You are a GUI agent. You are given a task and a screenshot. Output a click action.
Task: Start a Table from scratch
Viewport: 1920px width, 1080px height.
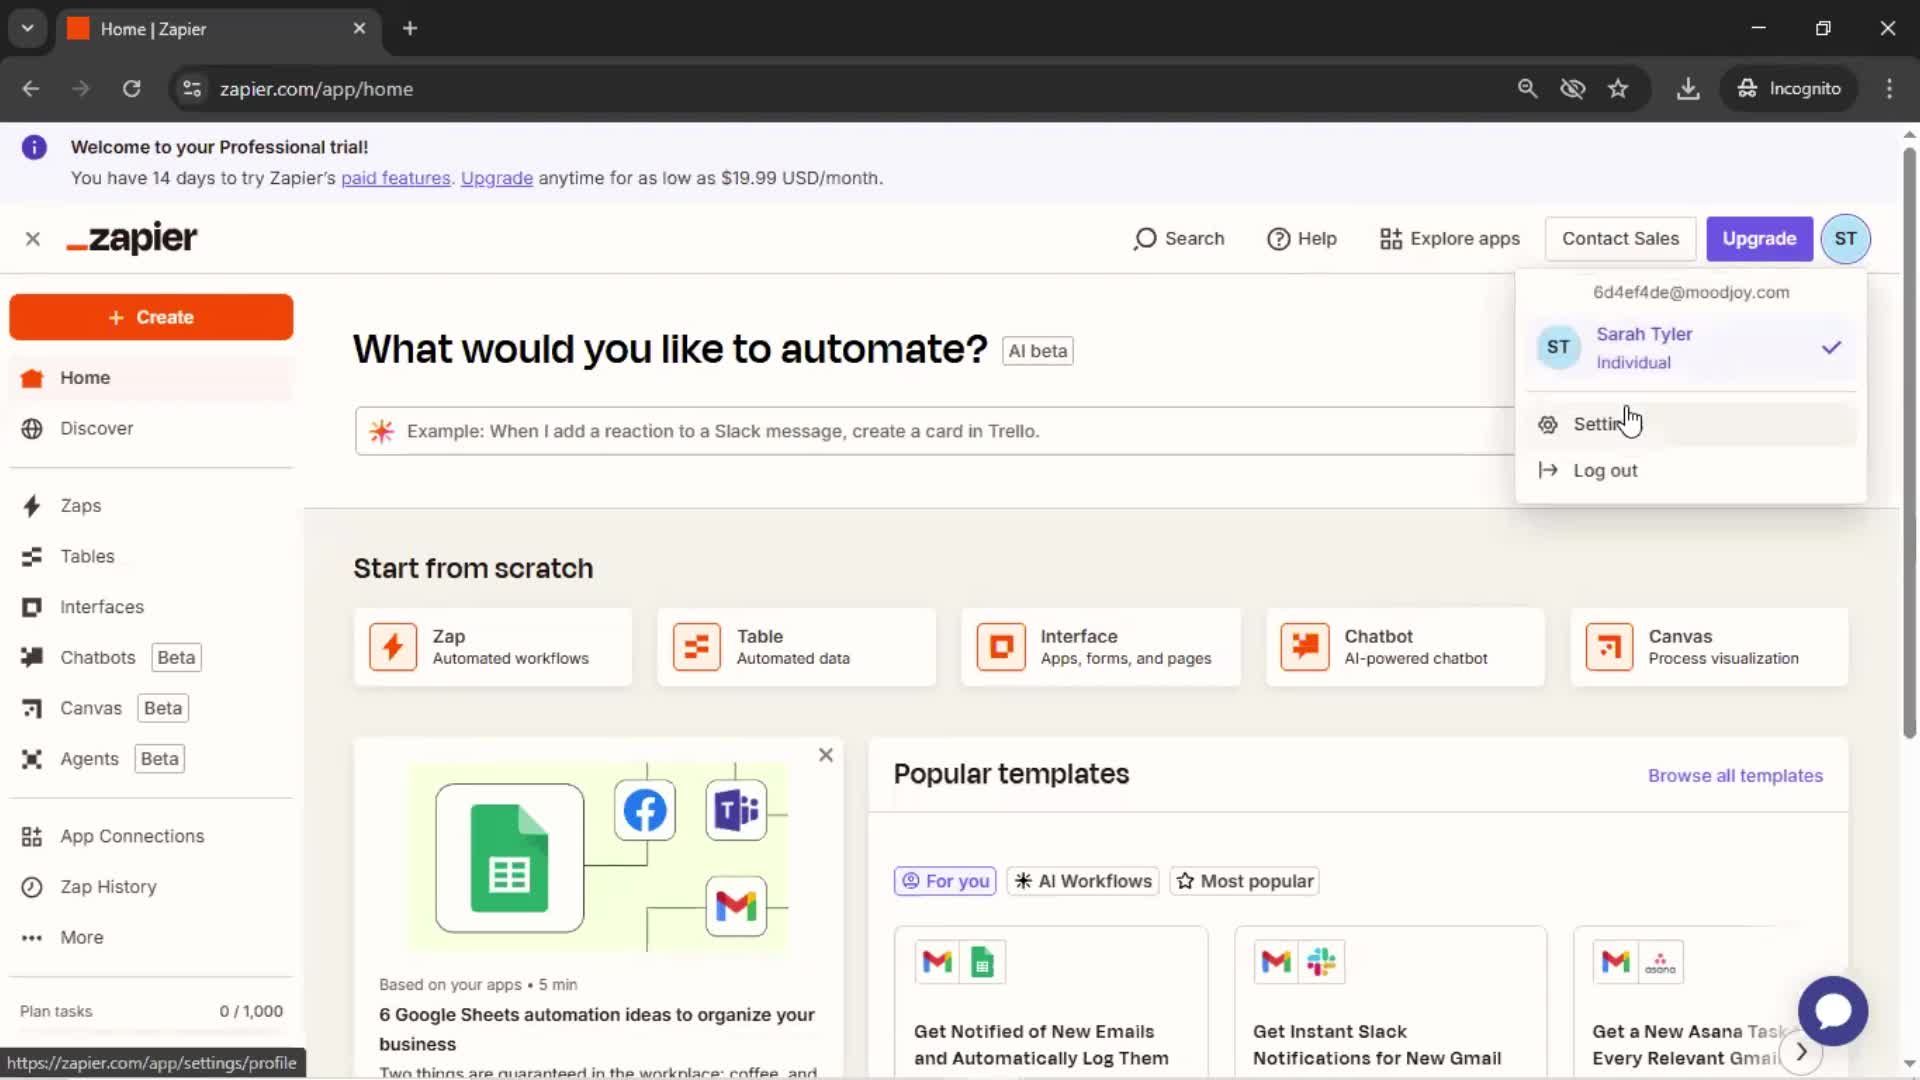click(797, 647)
